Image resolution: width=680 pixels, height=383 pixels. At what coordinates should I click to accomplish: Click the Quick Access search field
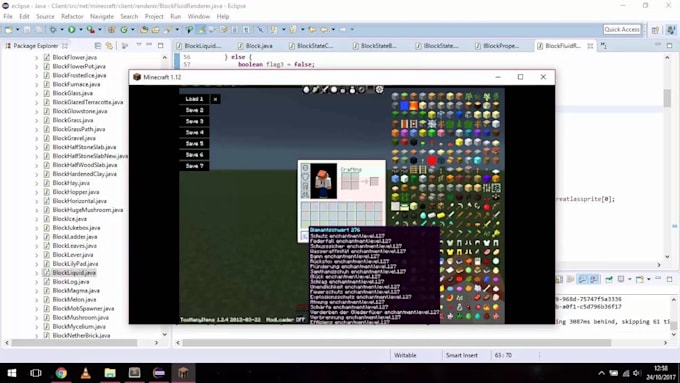pyautogui.click(x=622, y=29)
